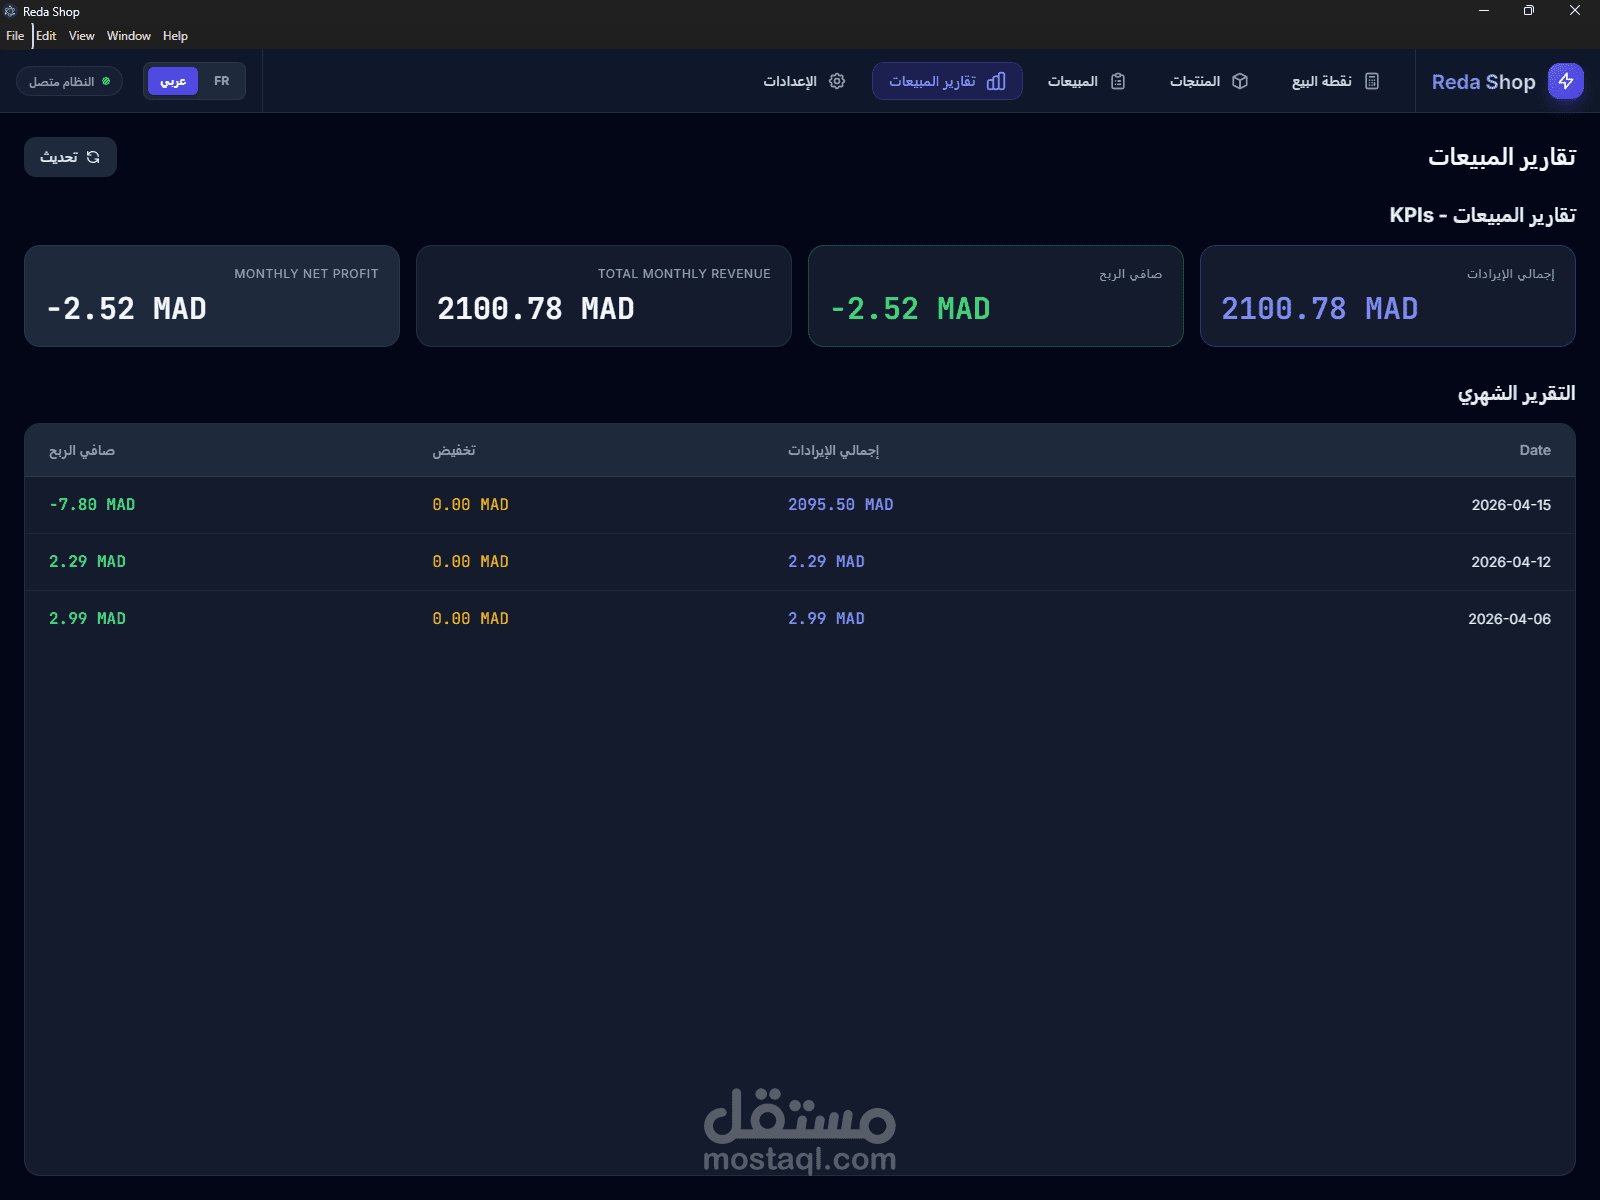
Task: Open the Help menu
Action: tap(175, 36)
